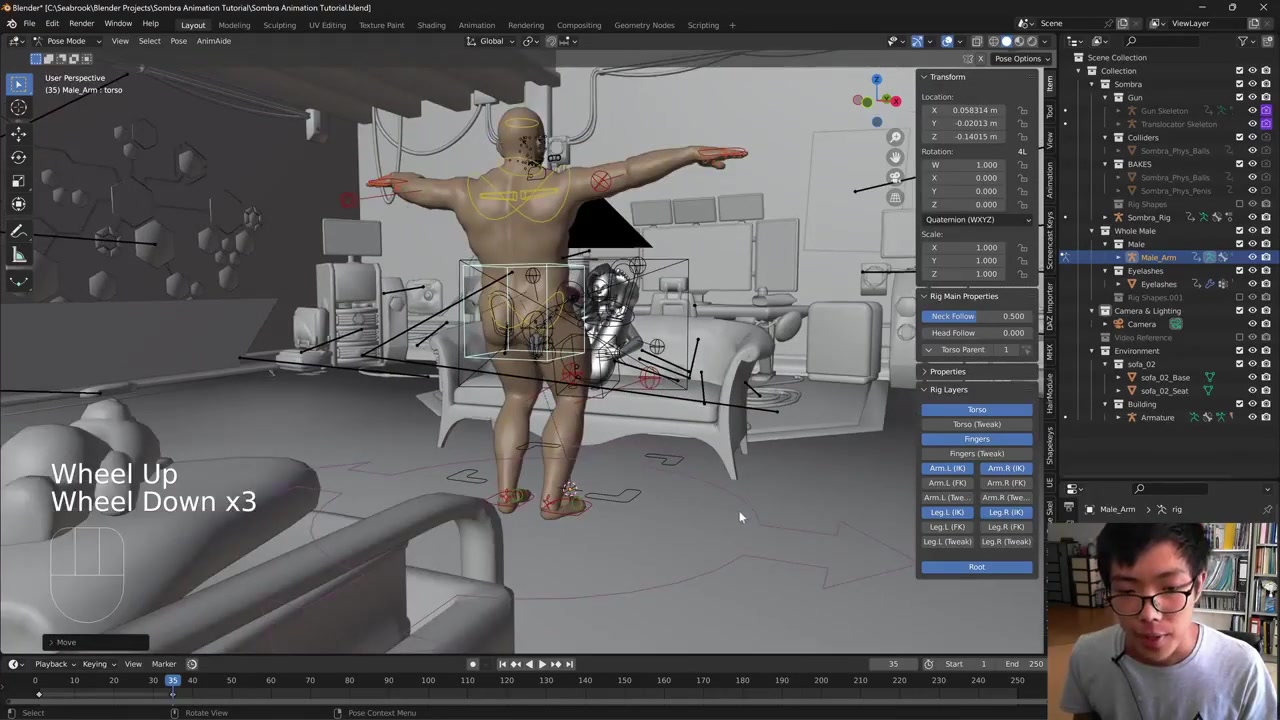Select the Annotate pencil tool
This screenshot has width=1280, height=720.
coord(18,231)
